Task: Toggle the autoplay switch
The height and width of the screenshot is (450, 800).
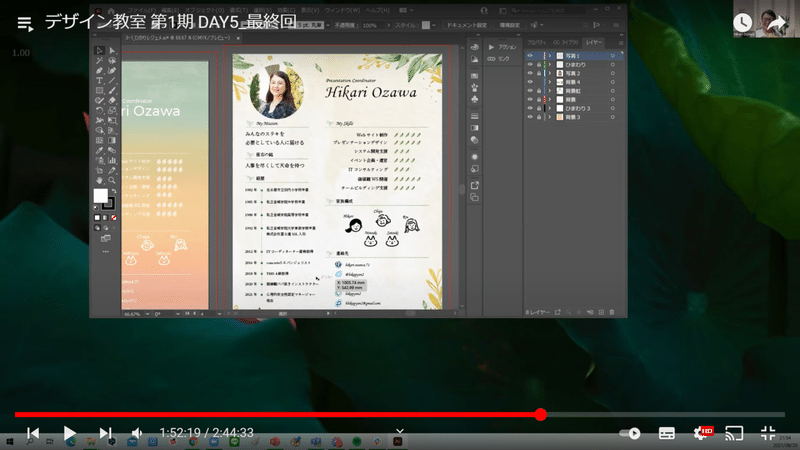Action: click(x=630, y=434)
